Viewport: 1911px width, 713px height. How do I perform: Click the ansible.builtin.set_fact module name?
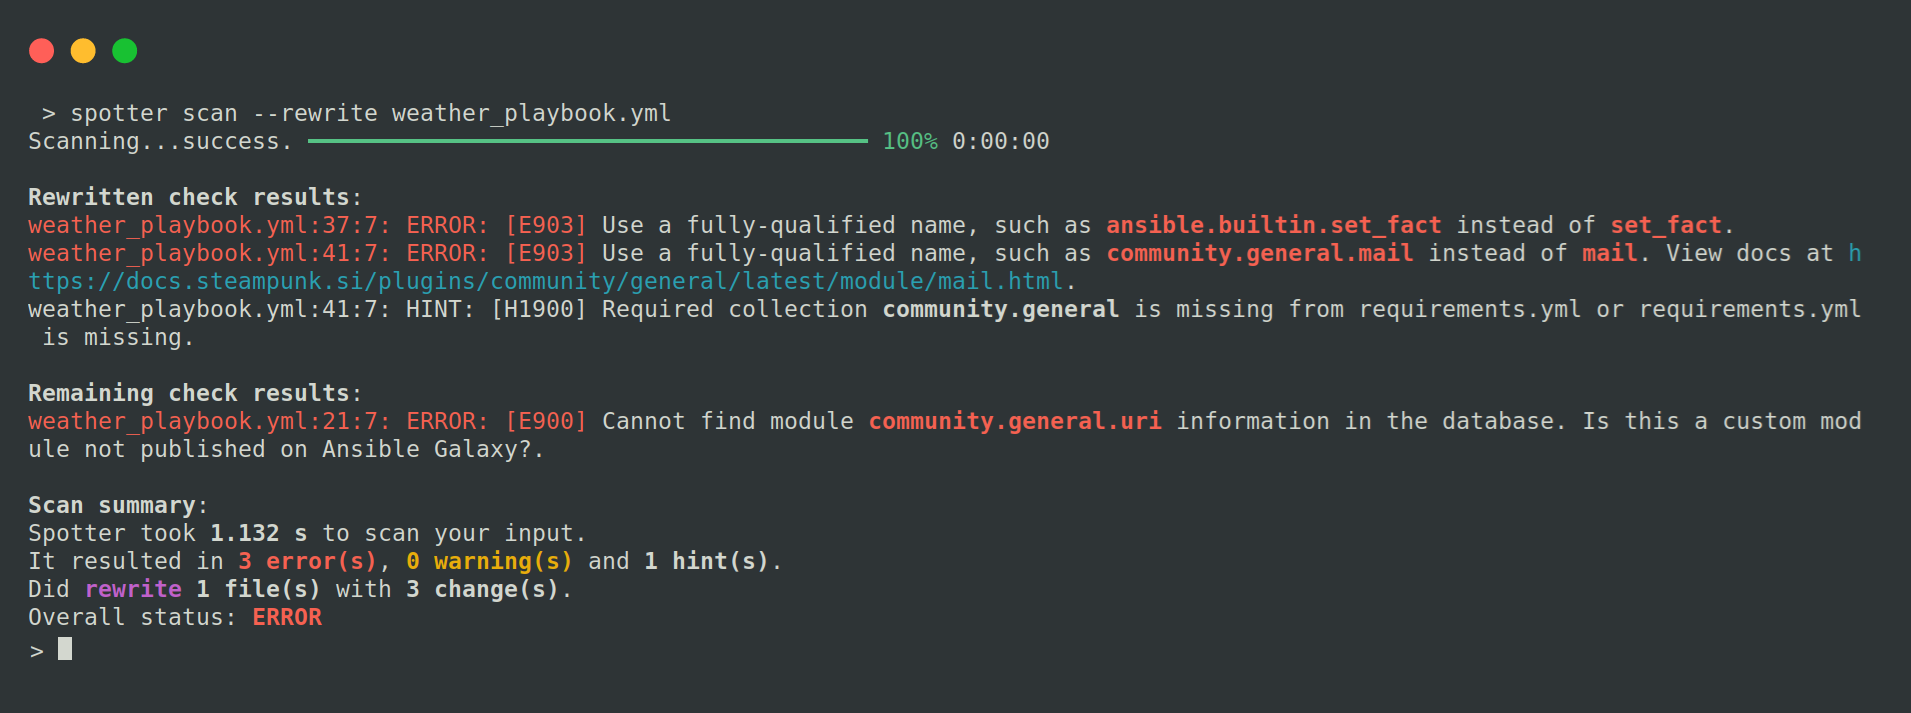pyautogui.click(x=1273, y=226)
